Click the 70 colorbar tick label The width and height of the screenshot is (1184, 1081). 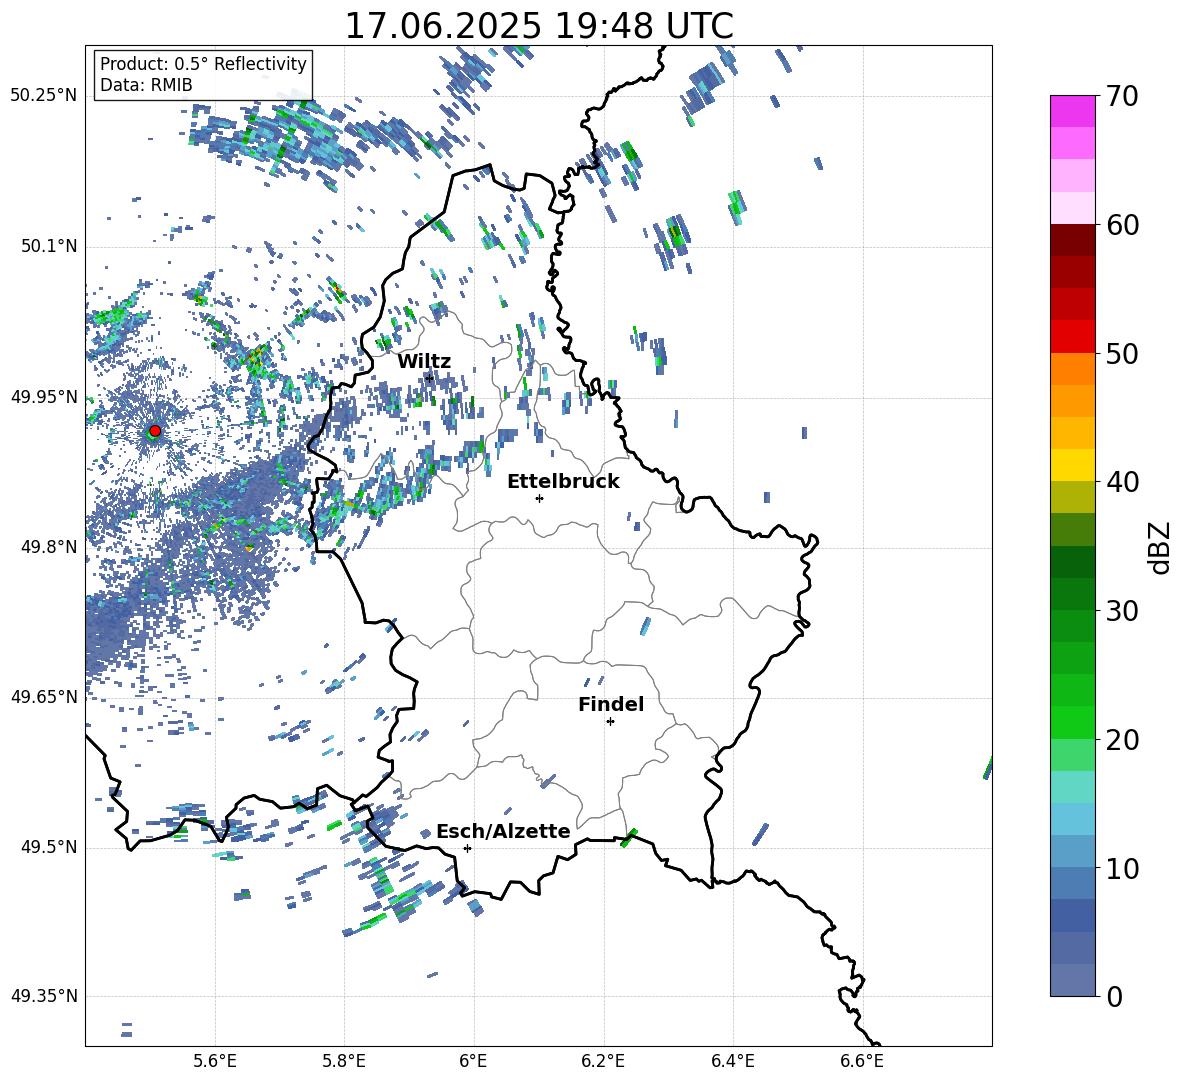click(1122, 96)
